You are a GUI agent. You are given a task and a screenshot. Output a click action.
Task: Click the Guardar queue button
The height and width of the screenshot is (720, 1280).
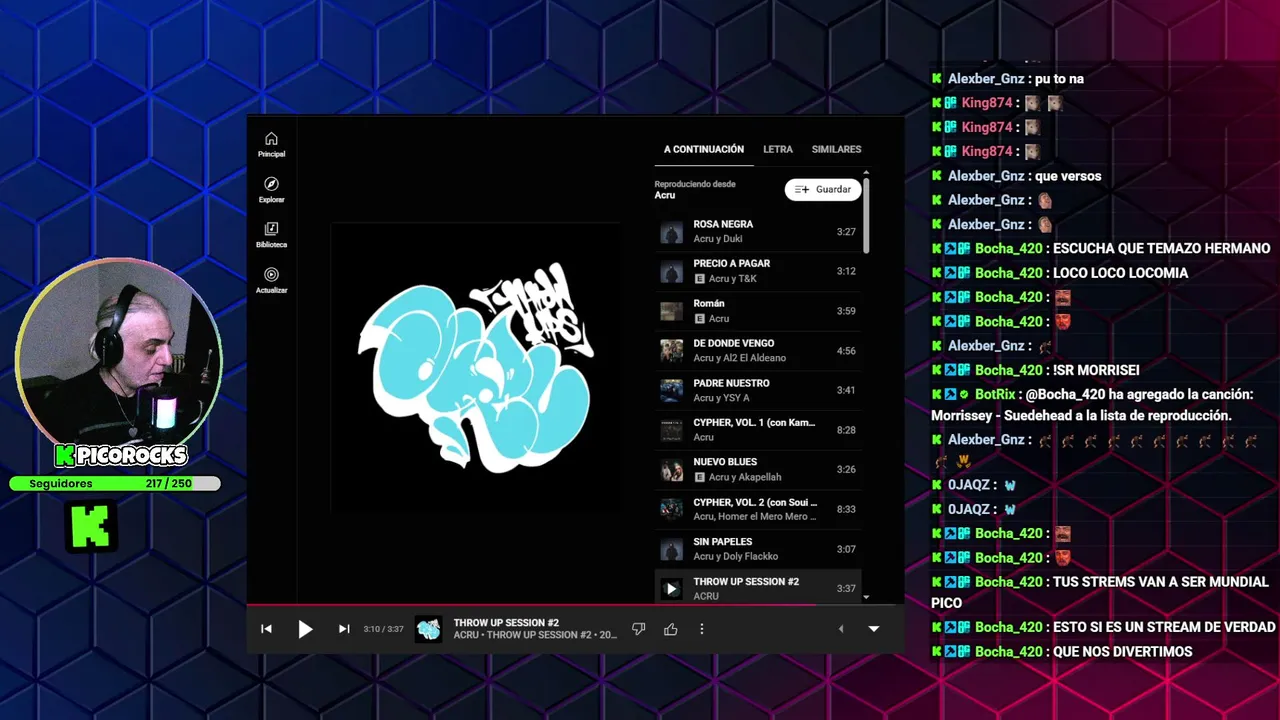[823, 189]
